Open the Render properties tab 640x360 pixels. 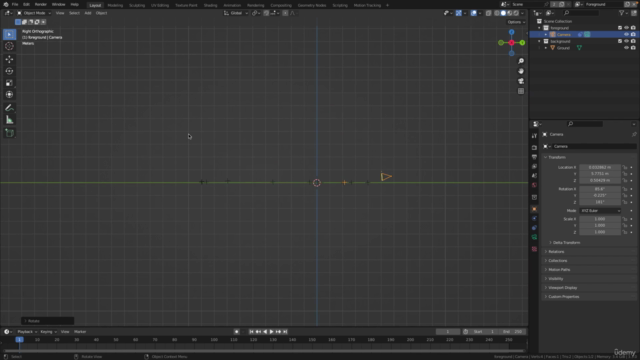click(x=534, y=147)
